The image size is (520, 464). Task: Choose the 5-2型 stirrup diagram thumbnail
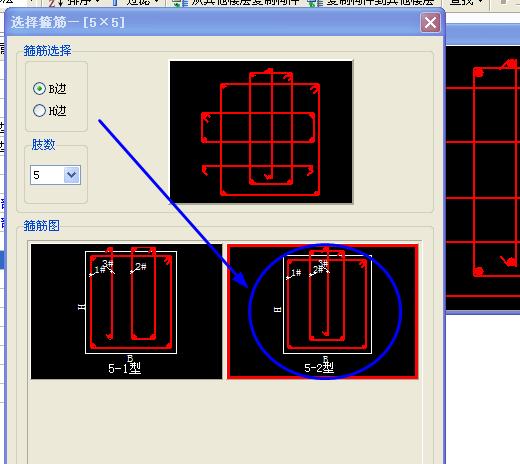(323, 311)
